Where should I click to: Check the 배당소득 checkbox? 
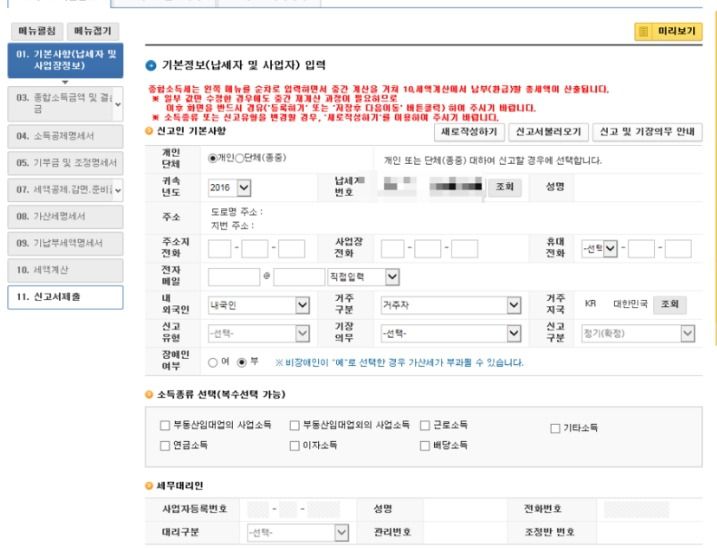point(425,446)
